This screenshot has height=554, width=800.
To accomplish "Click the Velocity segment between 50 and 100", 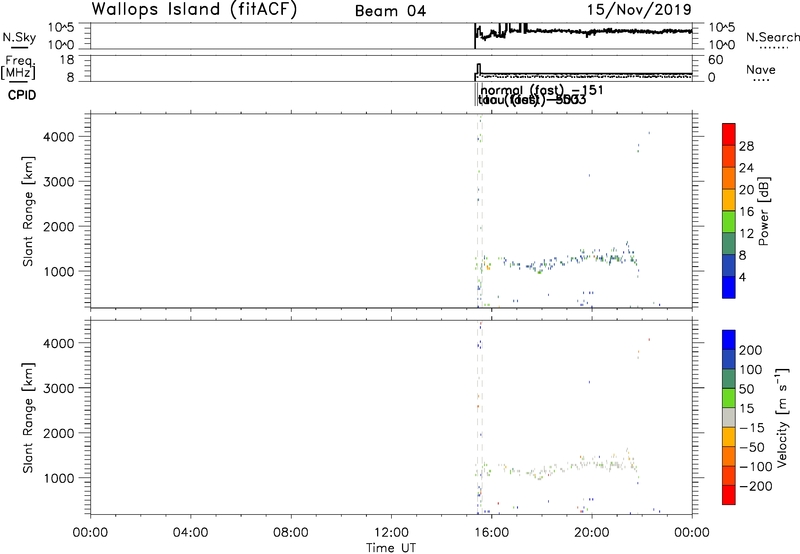I will [x=729, y=379].
